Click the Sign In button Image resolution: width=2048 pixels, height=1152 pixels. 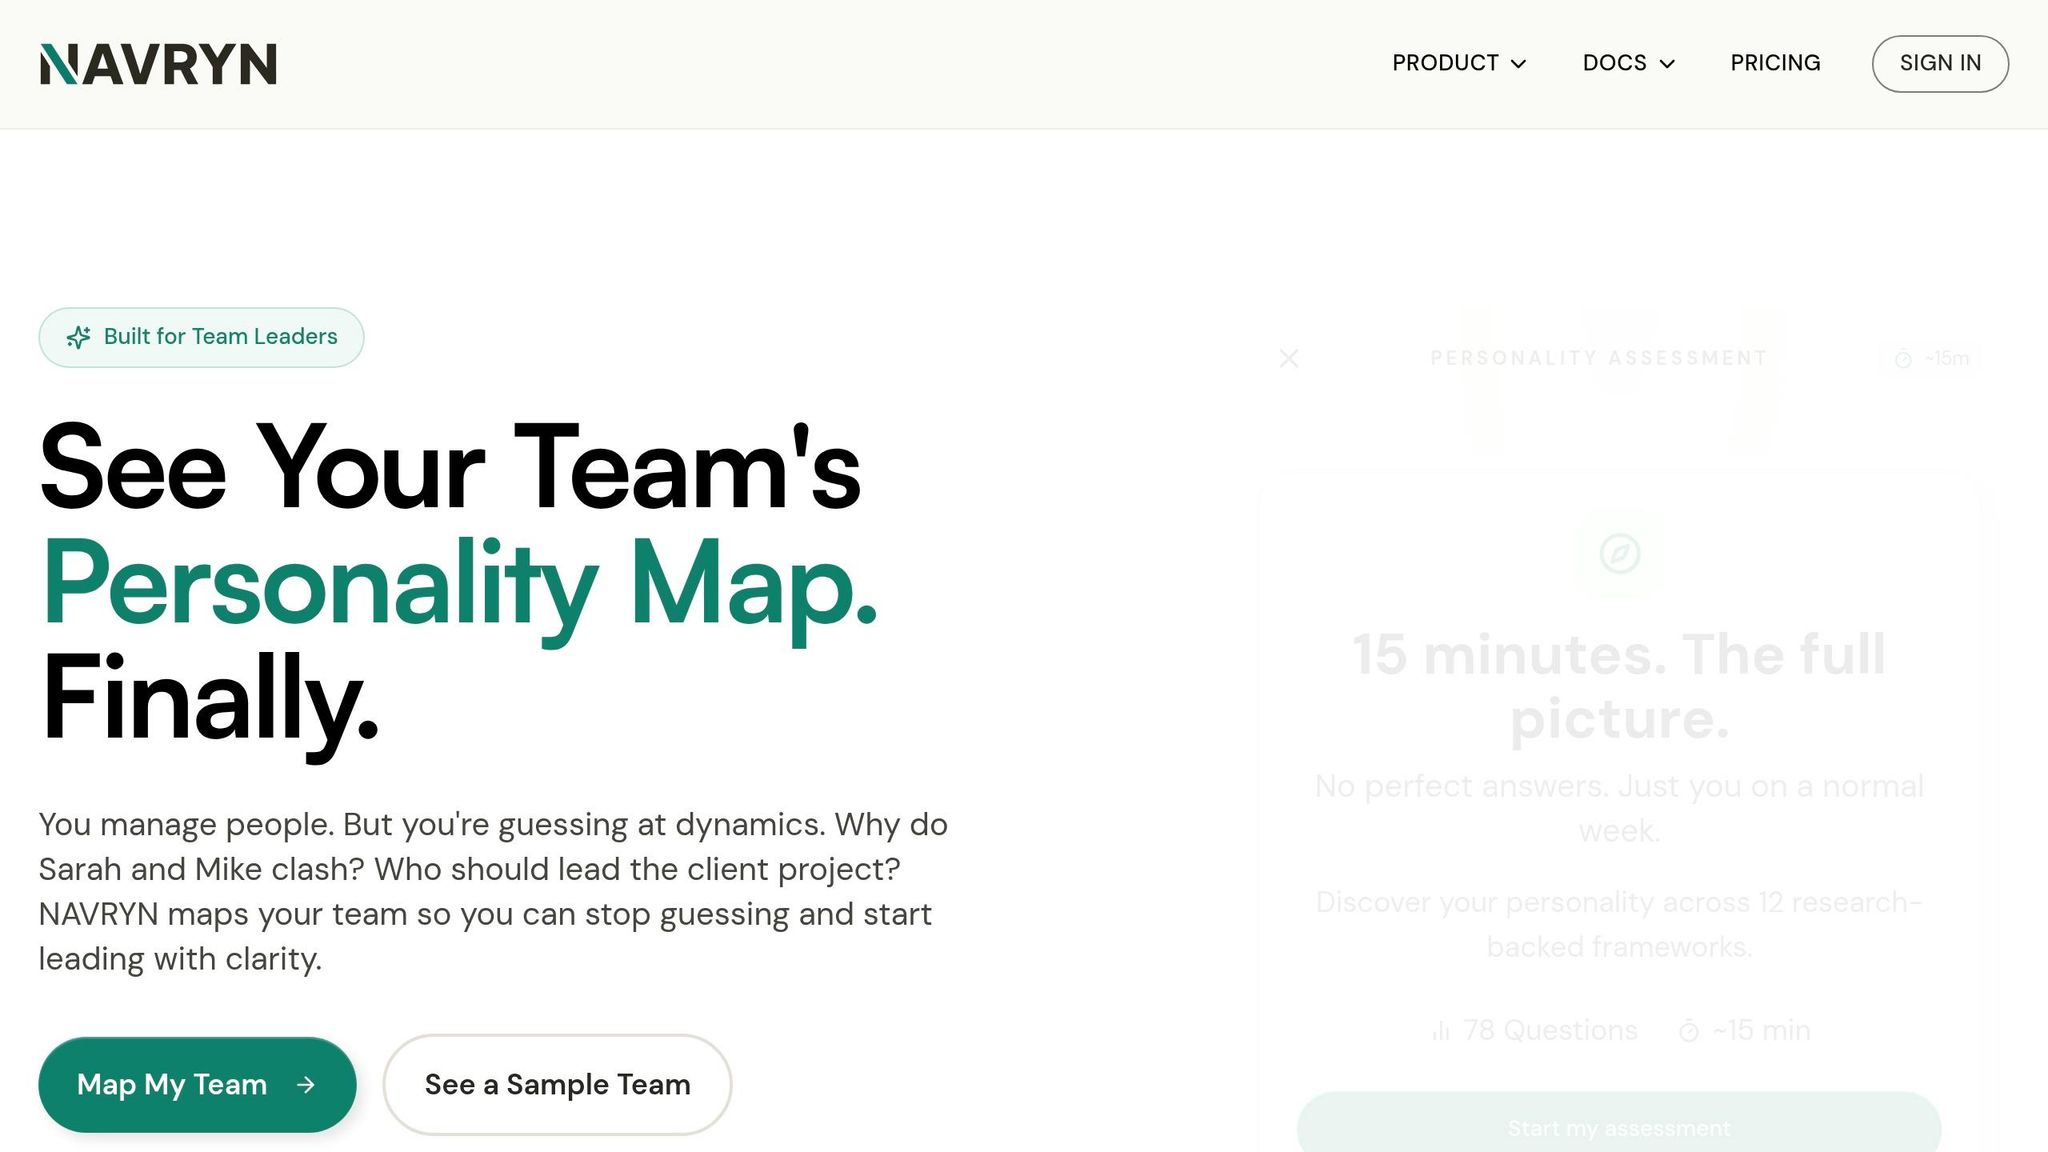click(x=1940, y=64)
